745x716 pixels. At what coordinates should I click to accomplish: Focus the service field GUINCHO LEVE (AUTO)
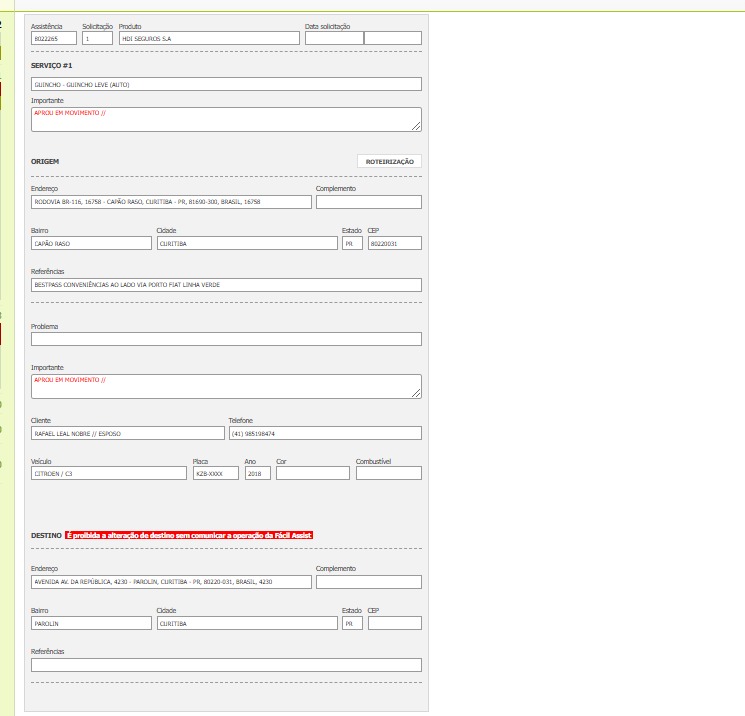226,84
